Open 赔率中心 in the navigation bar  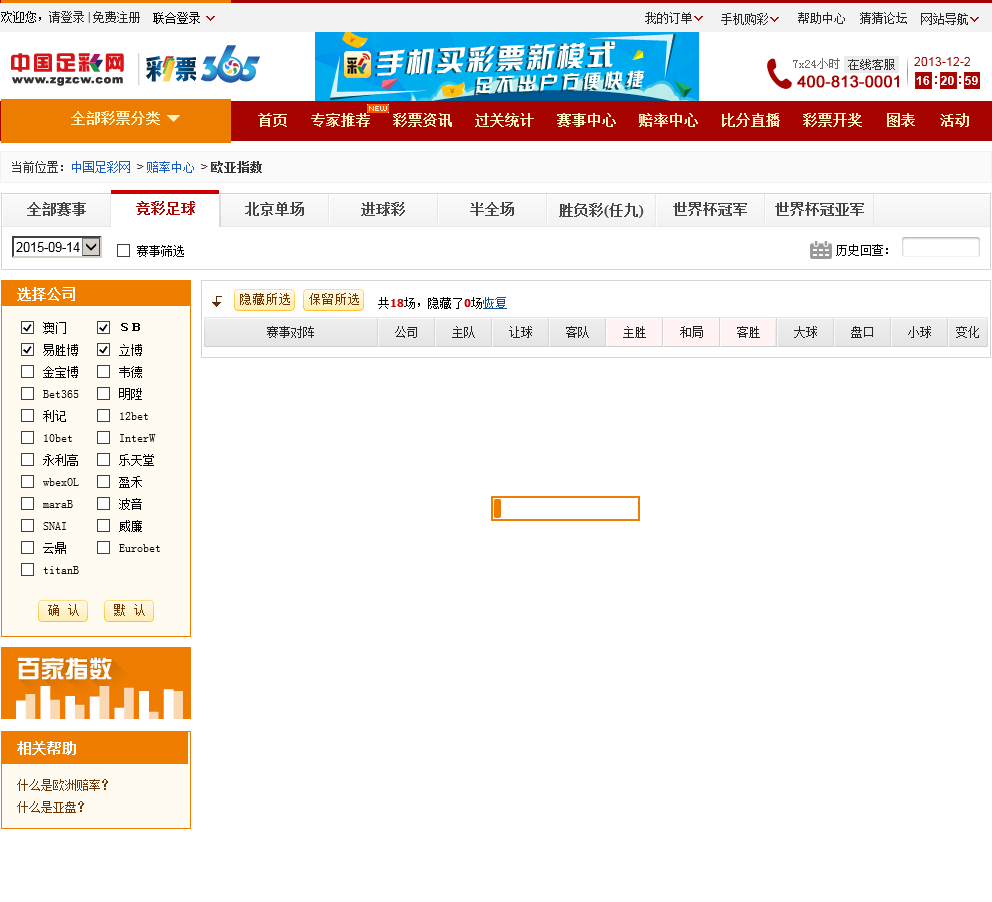tap(668, 120)
